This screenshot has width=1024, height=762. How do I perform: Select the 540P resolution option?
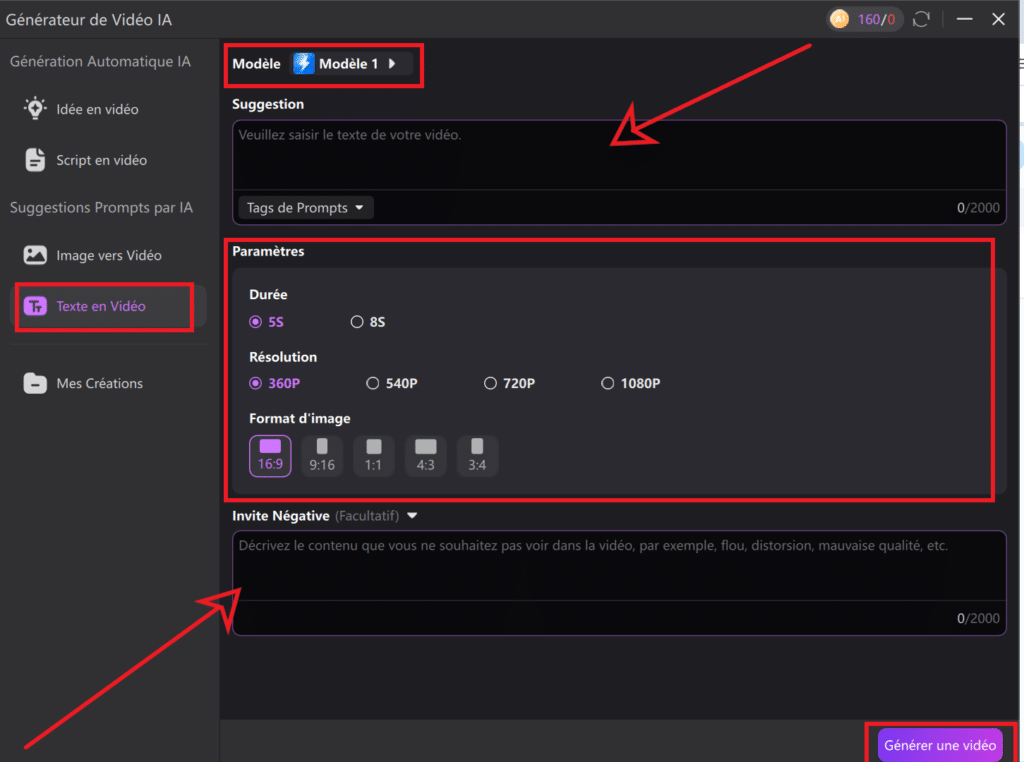[x=373, y=383]
